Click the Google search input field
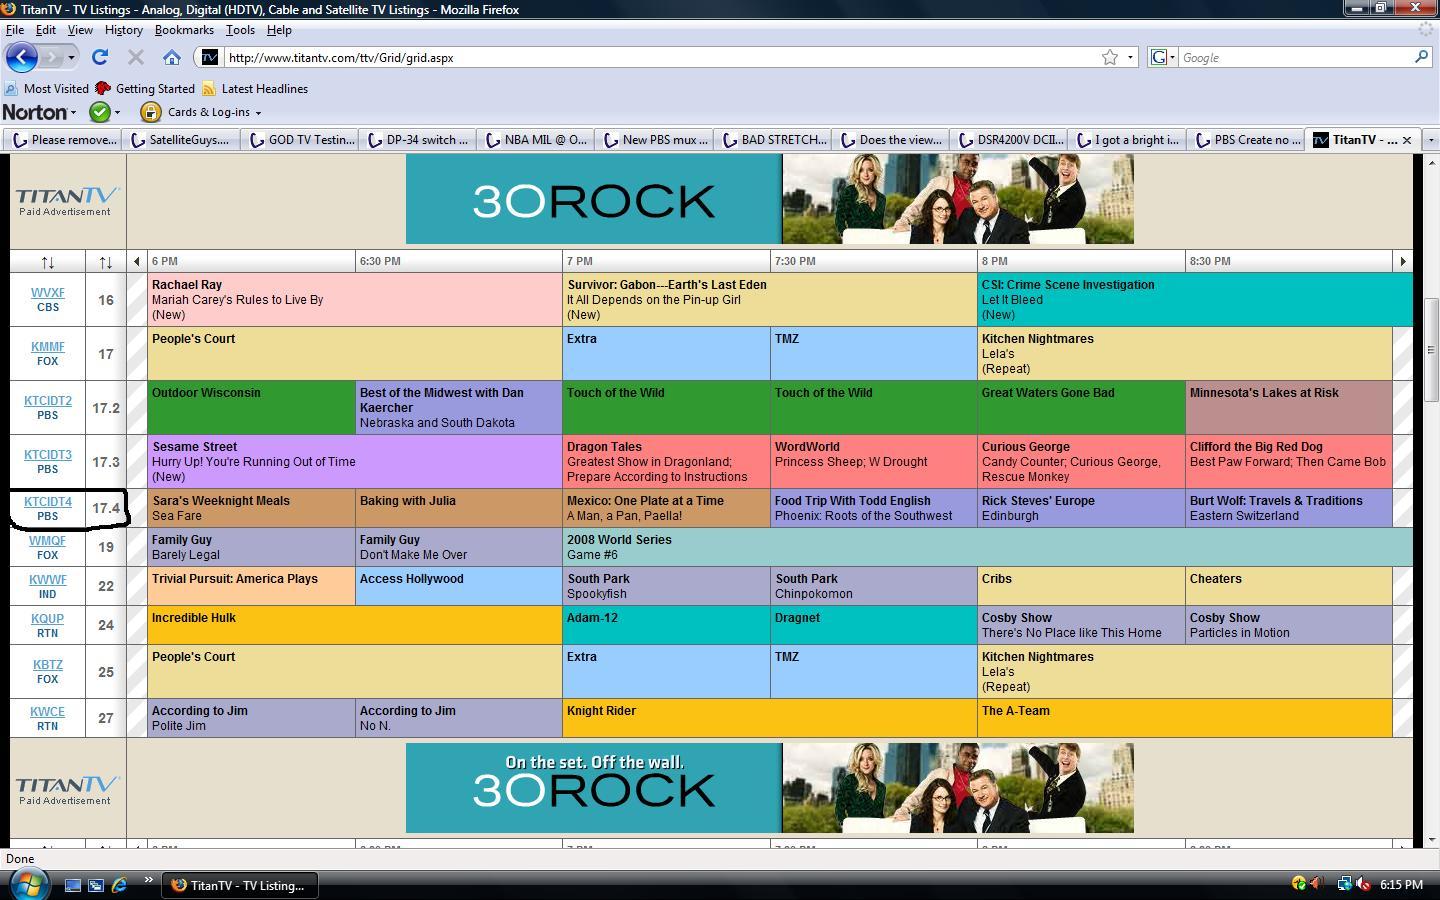Image resolution: width=1440 pixels, height=900 pixels. [x=1296, y=57]
